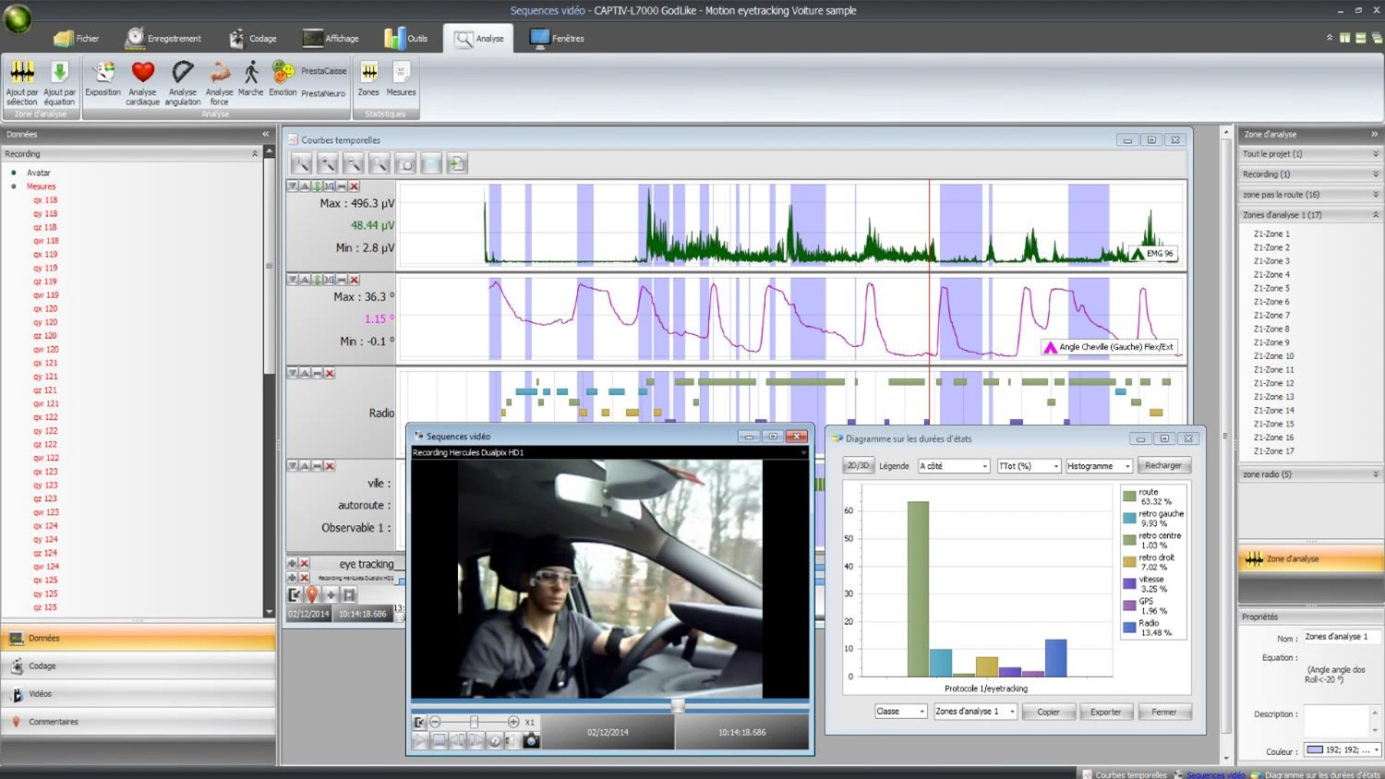Click the Exporter button in the diagram window

click(1105, 712)
